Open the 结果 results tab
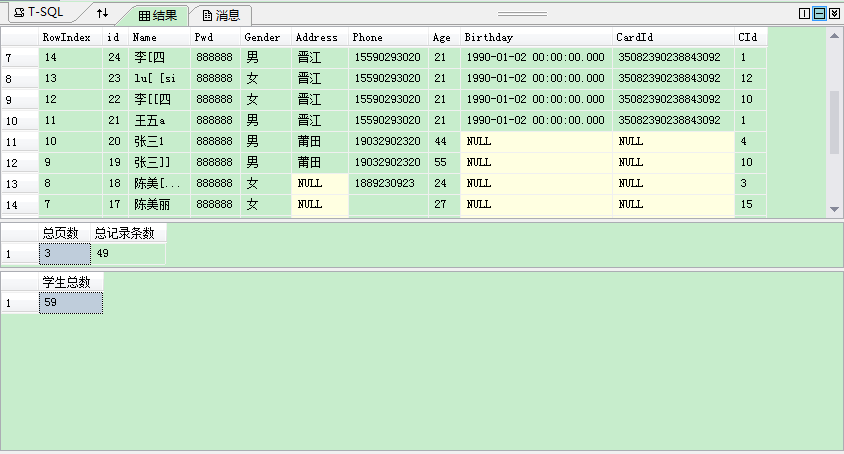The image size is (844, 454). coord(158,16)
